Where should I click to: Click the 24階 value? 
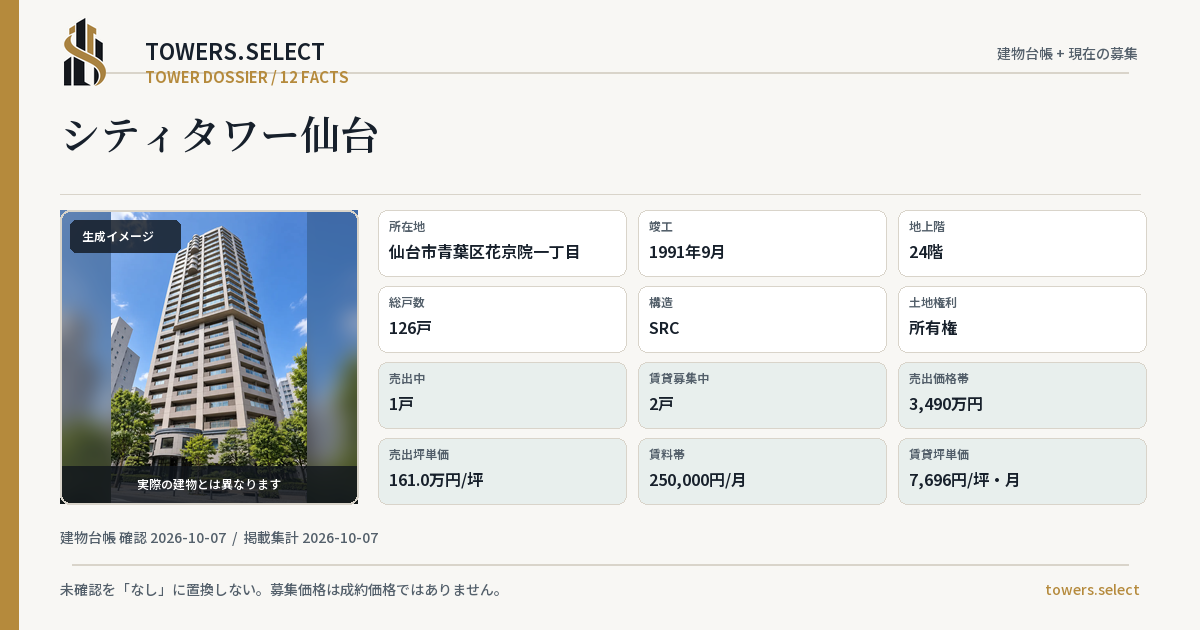click(x=926, y=252)
